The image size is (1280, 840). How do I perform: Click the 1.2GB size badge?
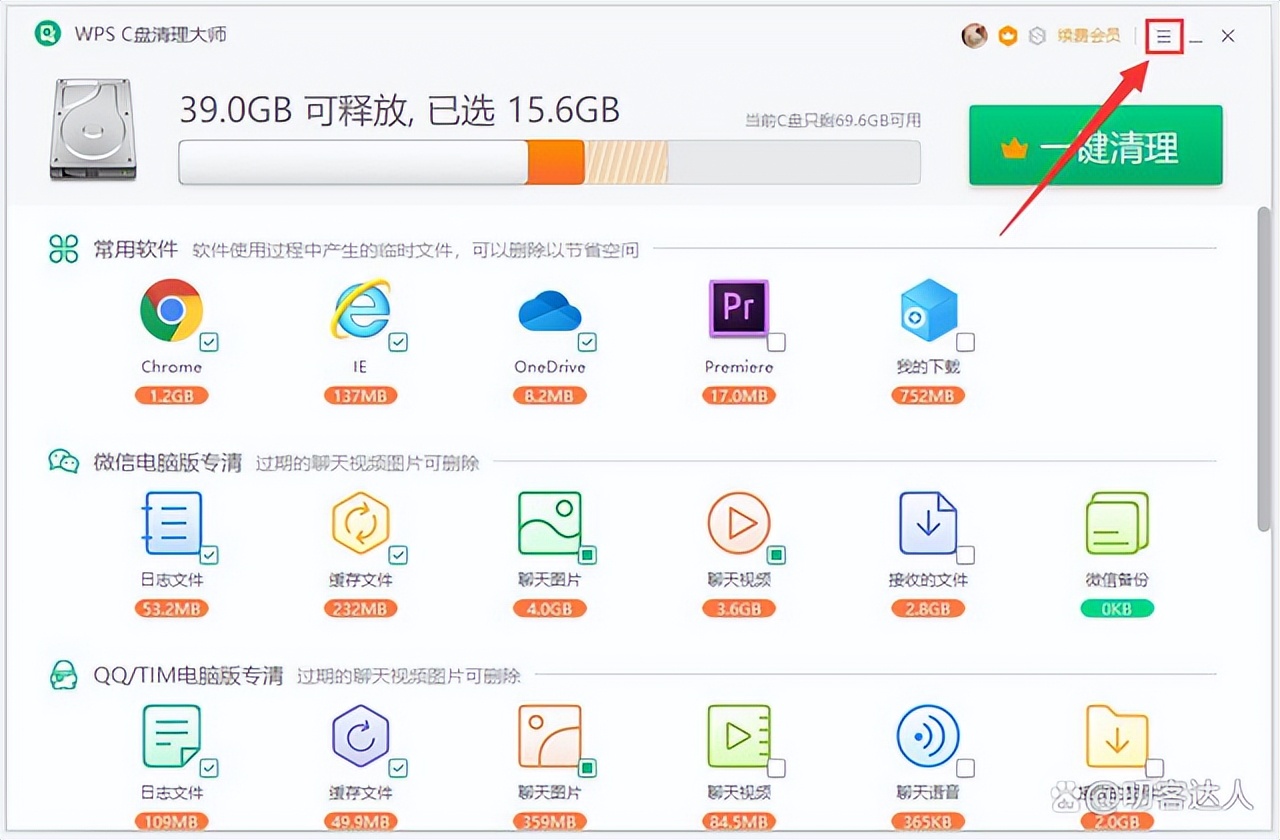click(171, 396)
